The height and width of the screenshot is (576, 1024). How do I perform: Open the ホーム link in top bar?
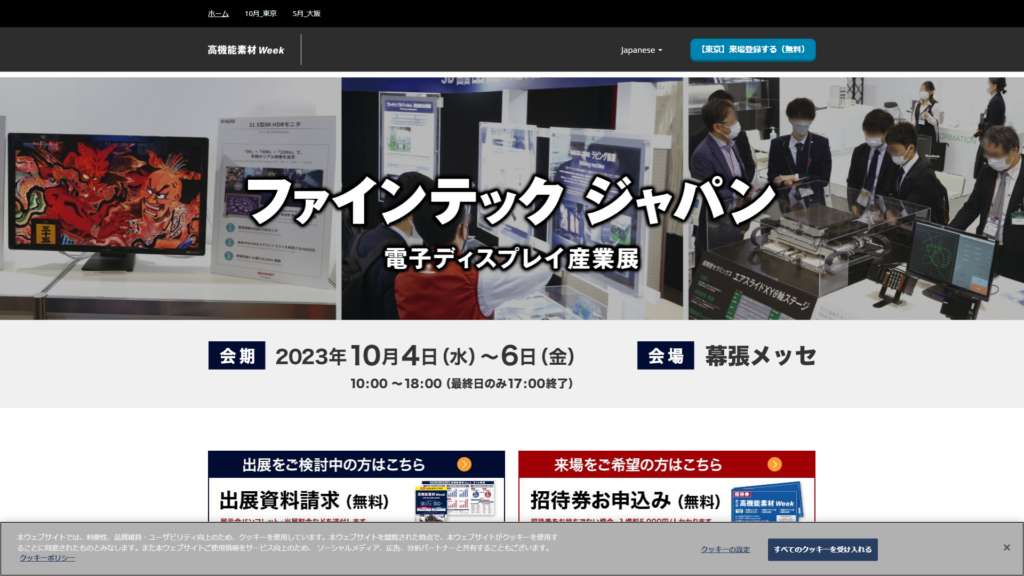click(x=218, y=14)
